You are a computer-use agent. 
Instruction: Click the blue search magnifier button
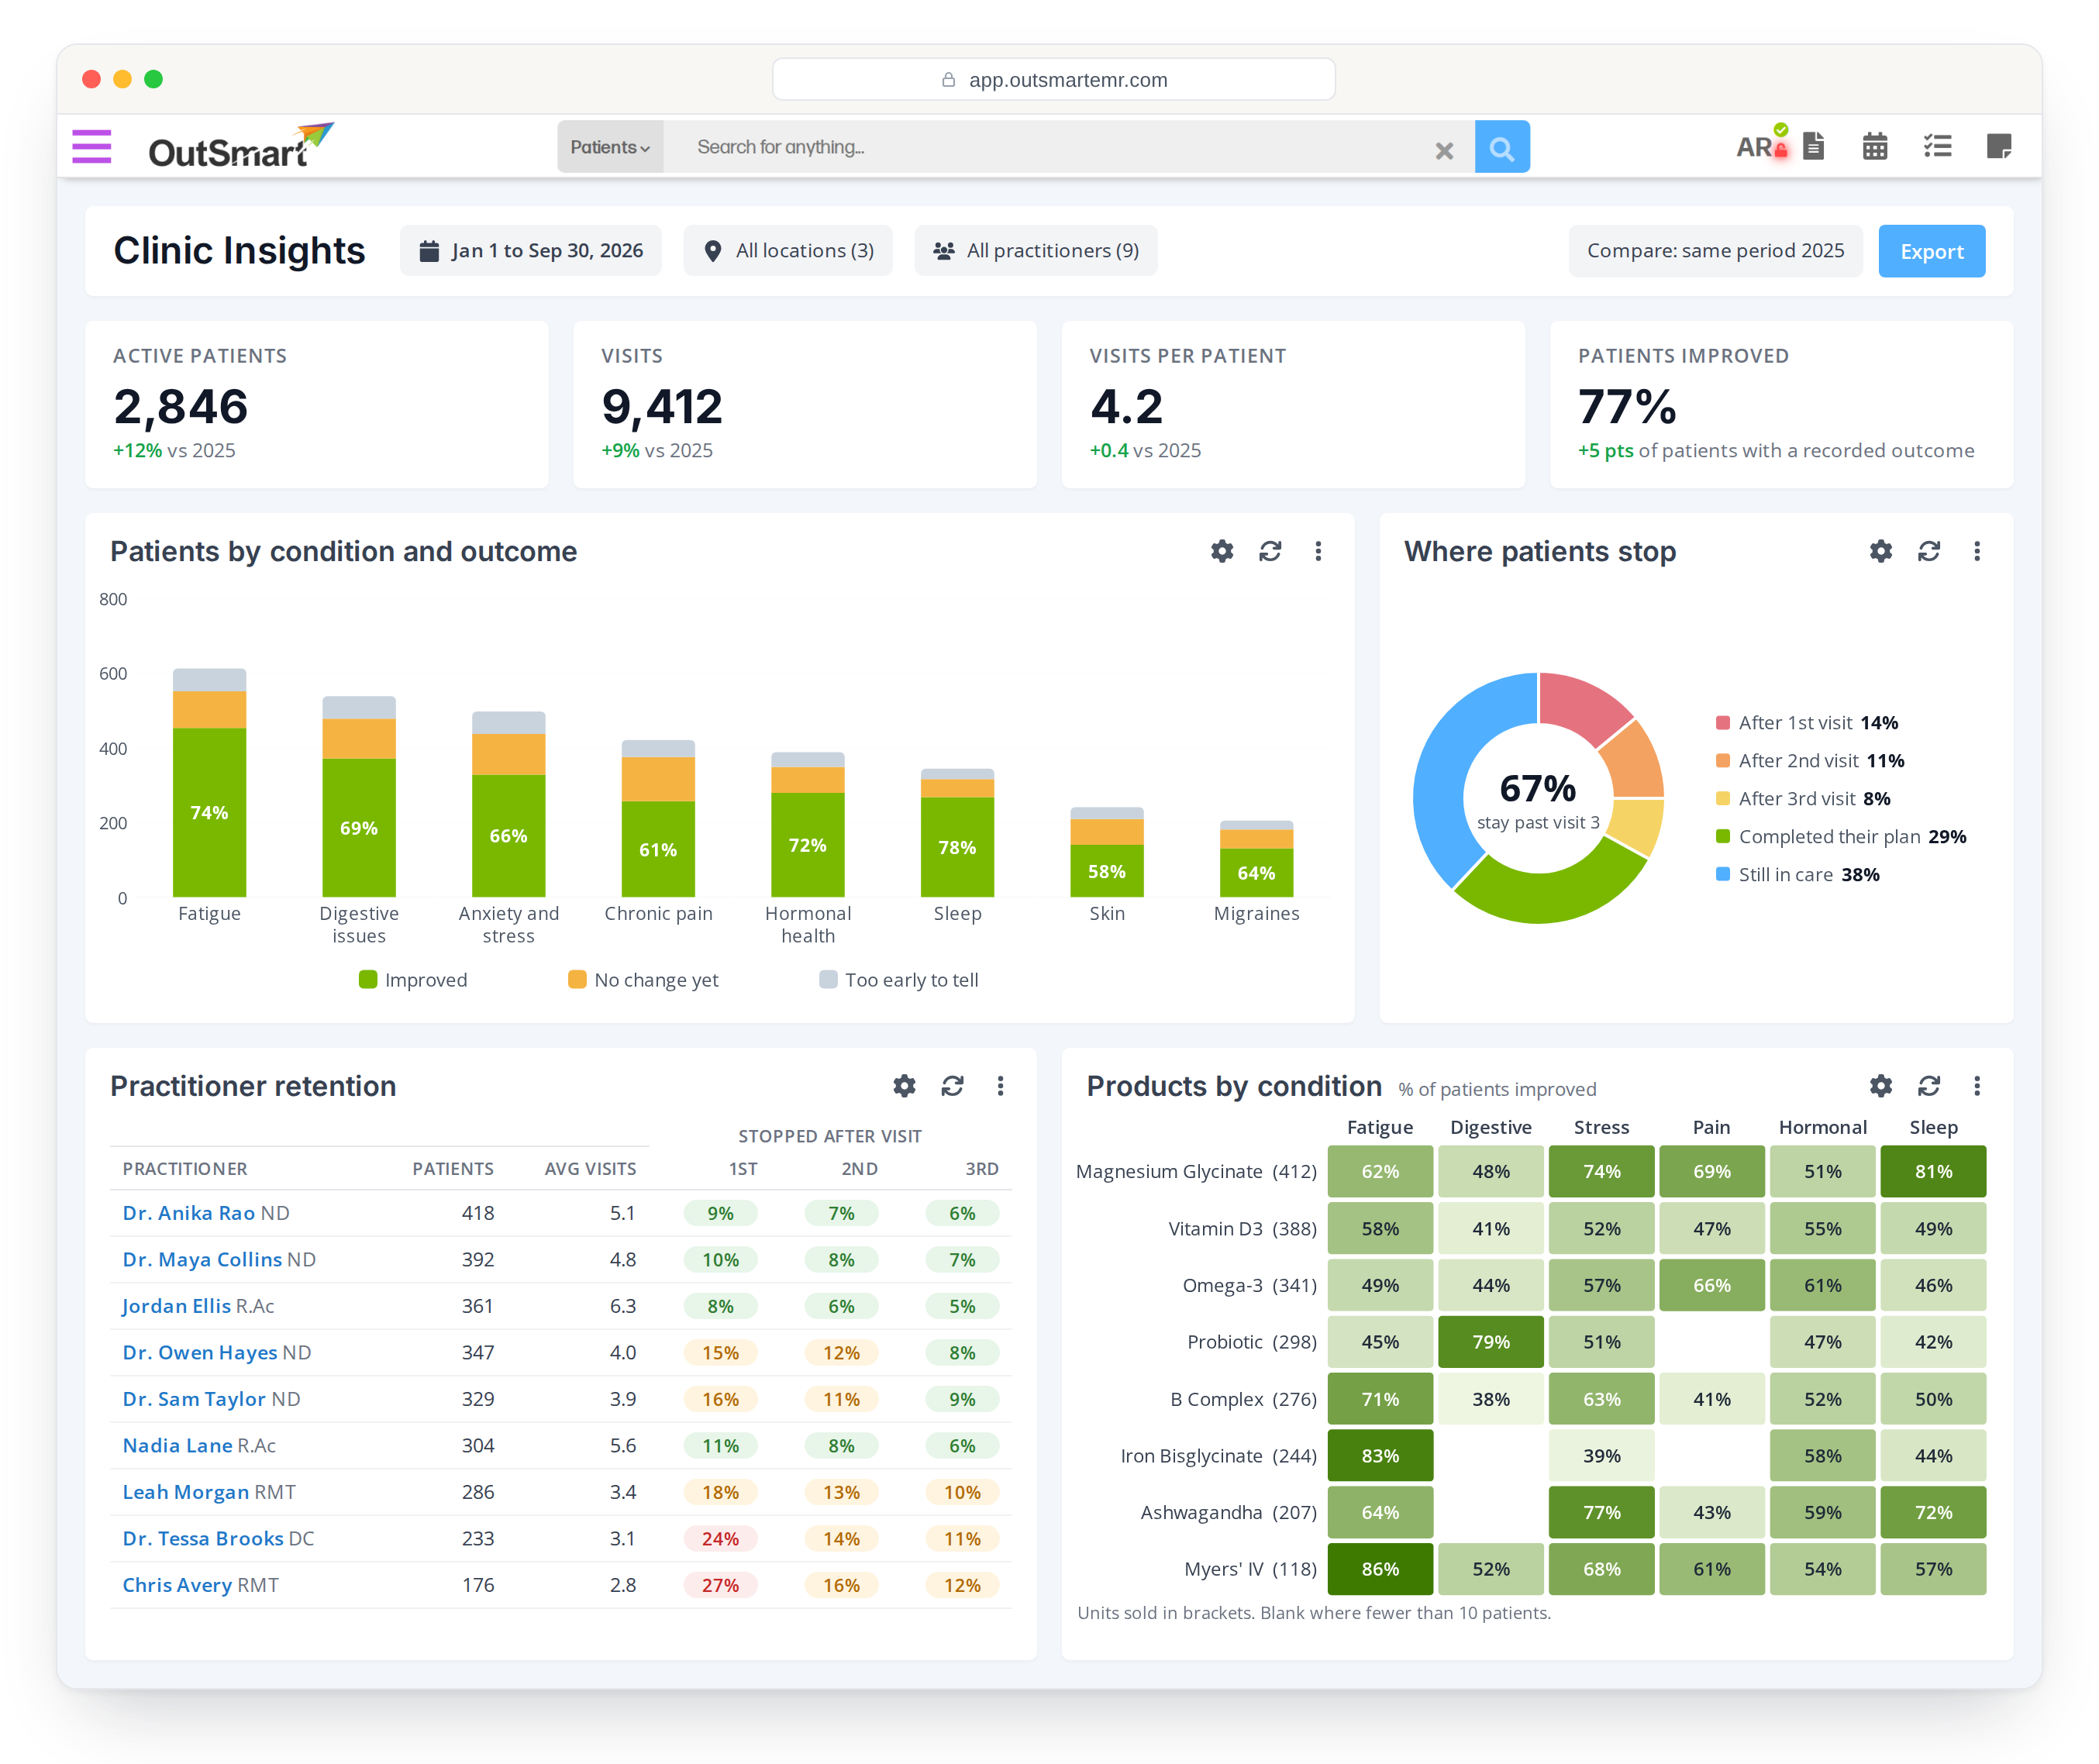point(1501,147)
